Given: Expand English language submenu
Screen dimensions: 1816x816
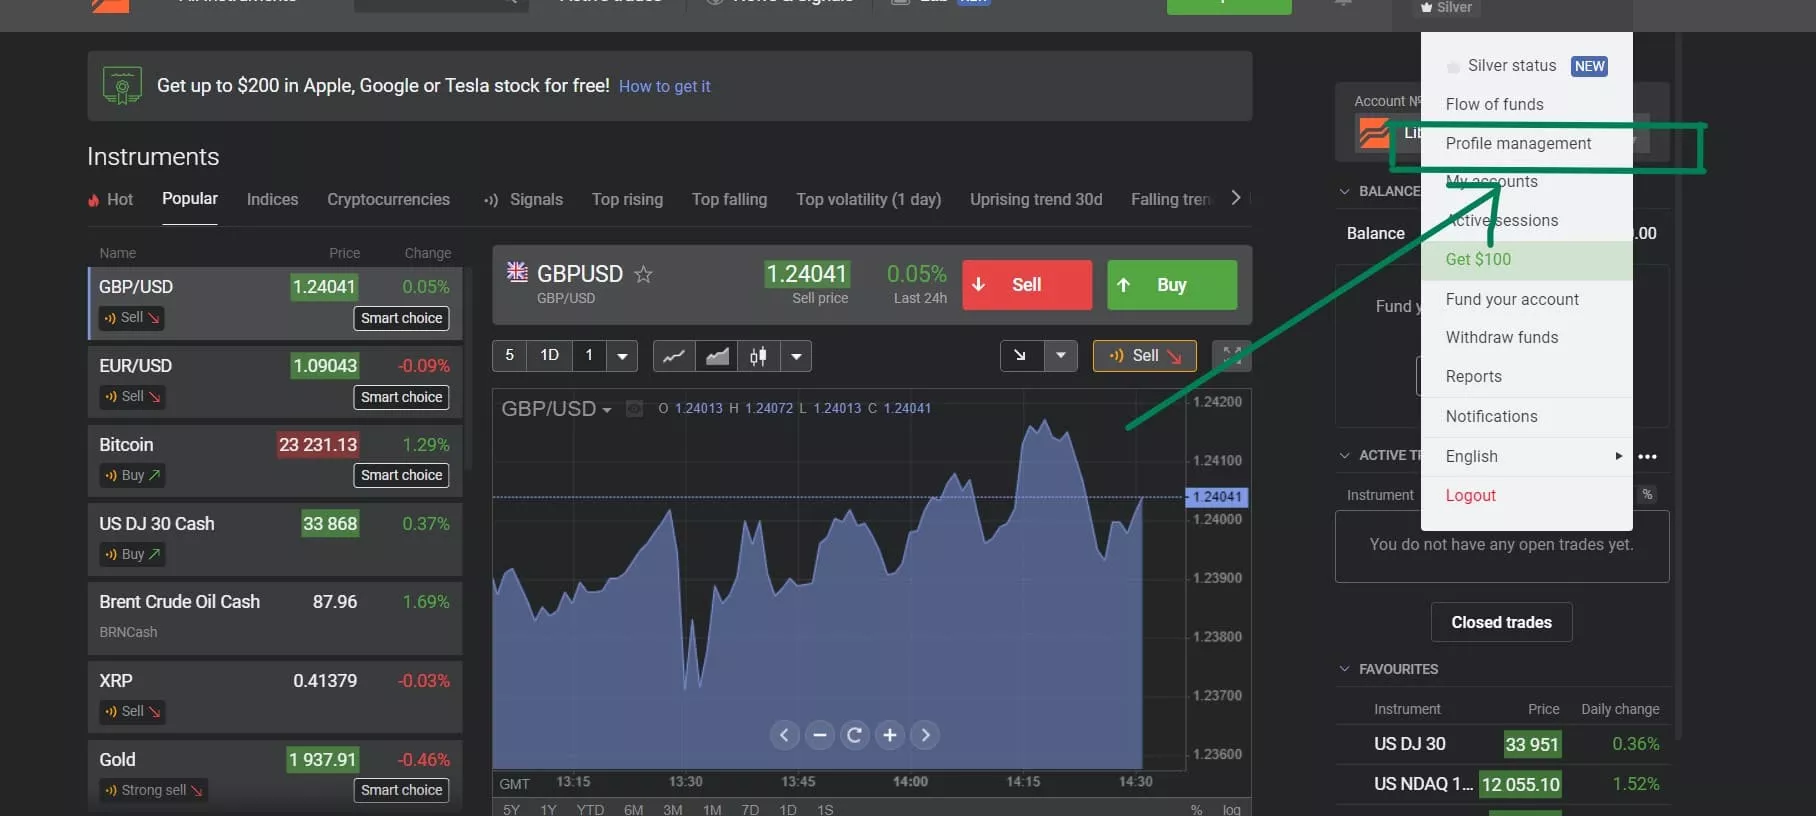Looking at the screenshot, I should (1526, 456).
